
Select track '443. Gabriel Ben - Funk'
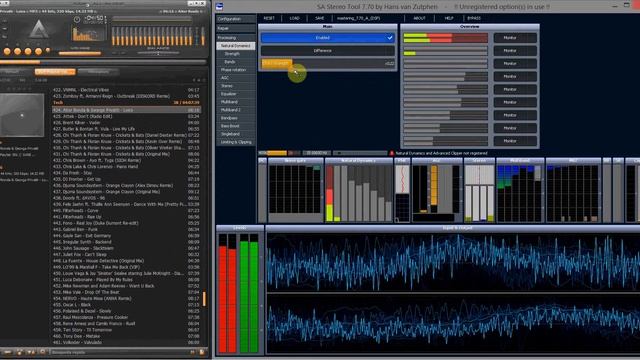click(126, 229)
